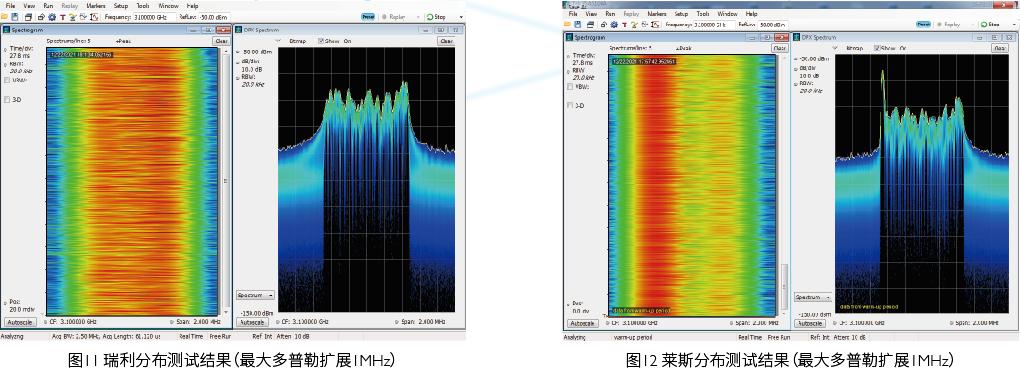Toggle the 3-D checkbox in 图11 Spectrogram
Viewport: 1020px width, 373px height.
(7, 100)
